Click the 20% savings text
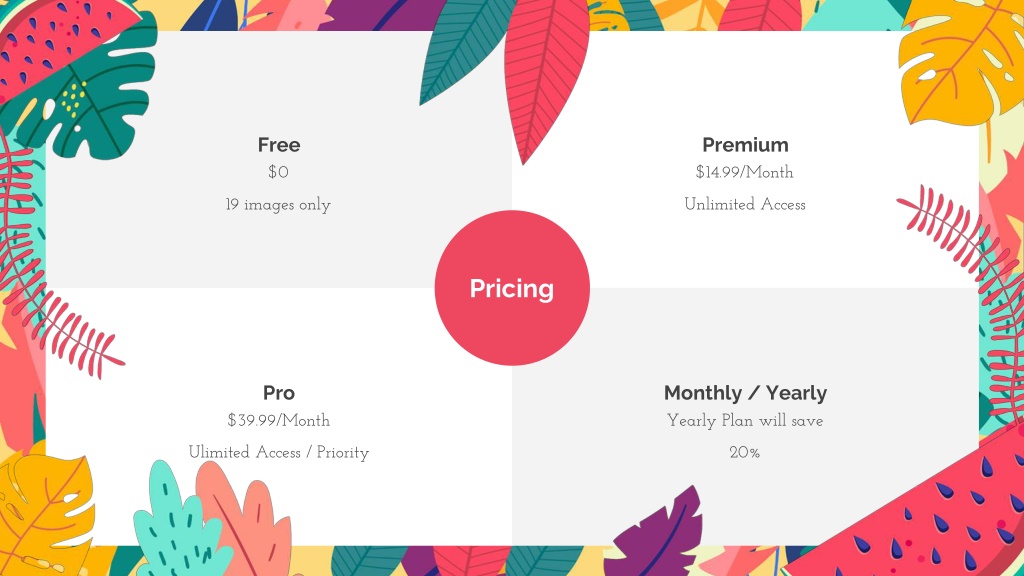Viewport: 1024px width, 576px height. click(744, 453)
